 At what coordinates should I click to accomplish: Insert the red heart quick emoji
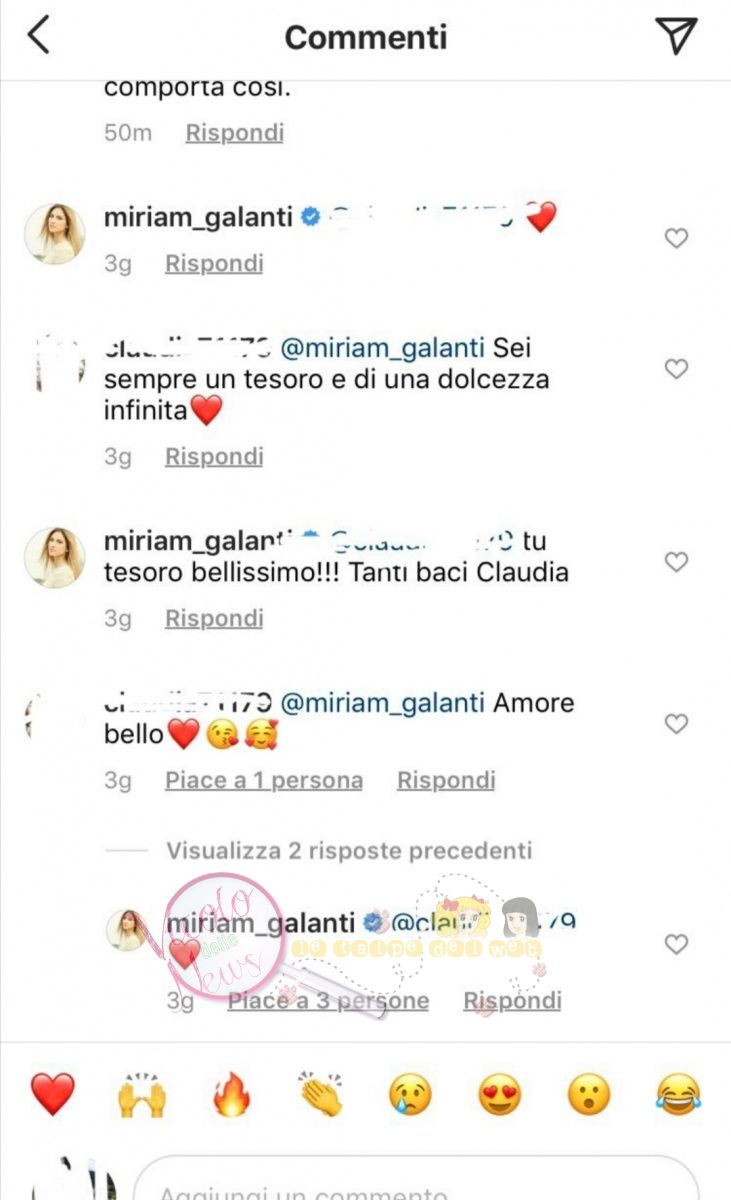[52, 1094]
